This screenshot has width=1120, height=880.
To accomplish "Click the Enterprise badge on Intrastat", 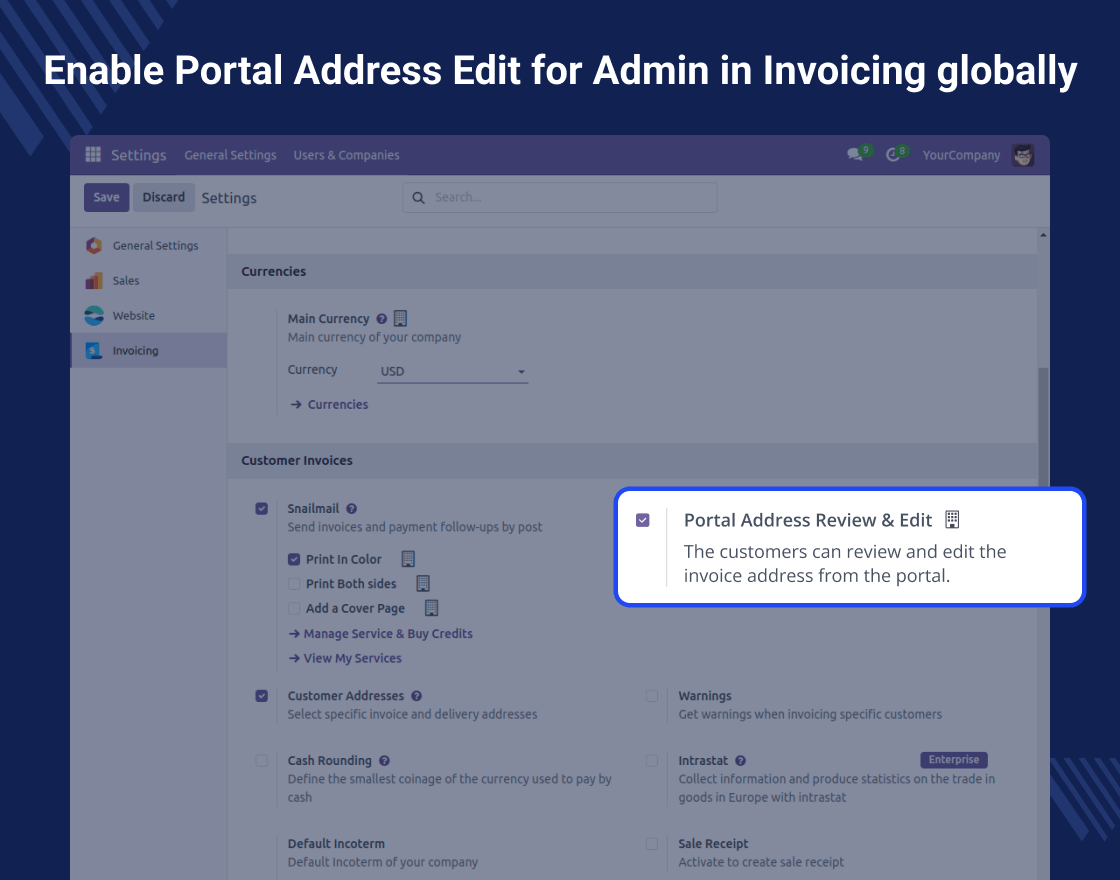I will [x=954, y=760].
